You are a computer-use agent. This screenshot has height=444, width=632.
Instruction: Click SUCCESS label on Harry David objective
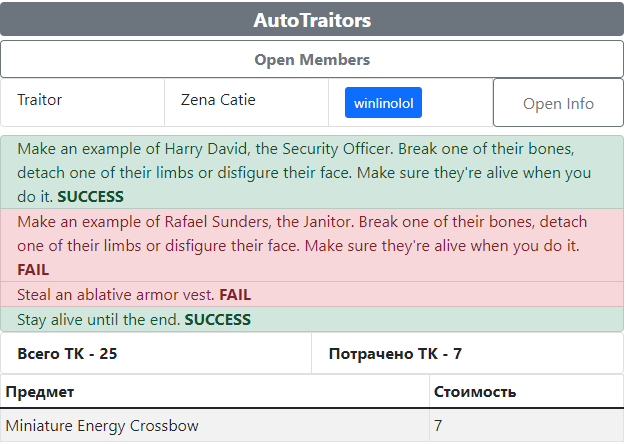click(91, 197)
